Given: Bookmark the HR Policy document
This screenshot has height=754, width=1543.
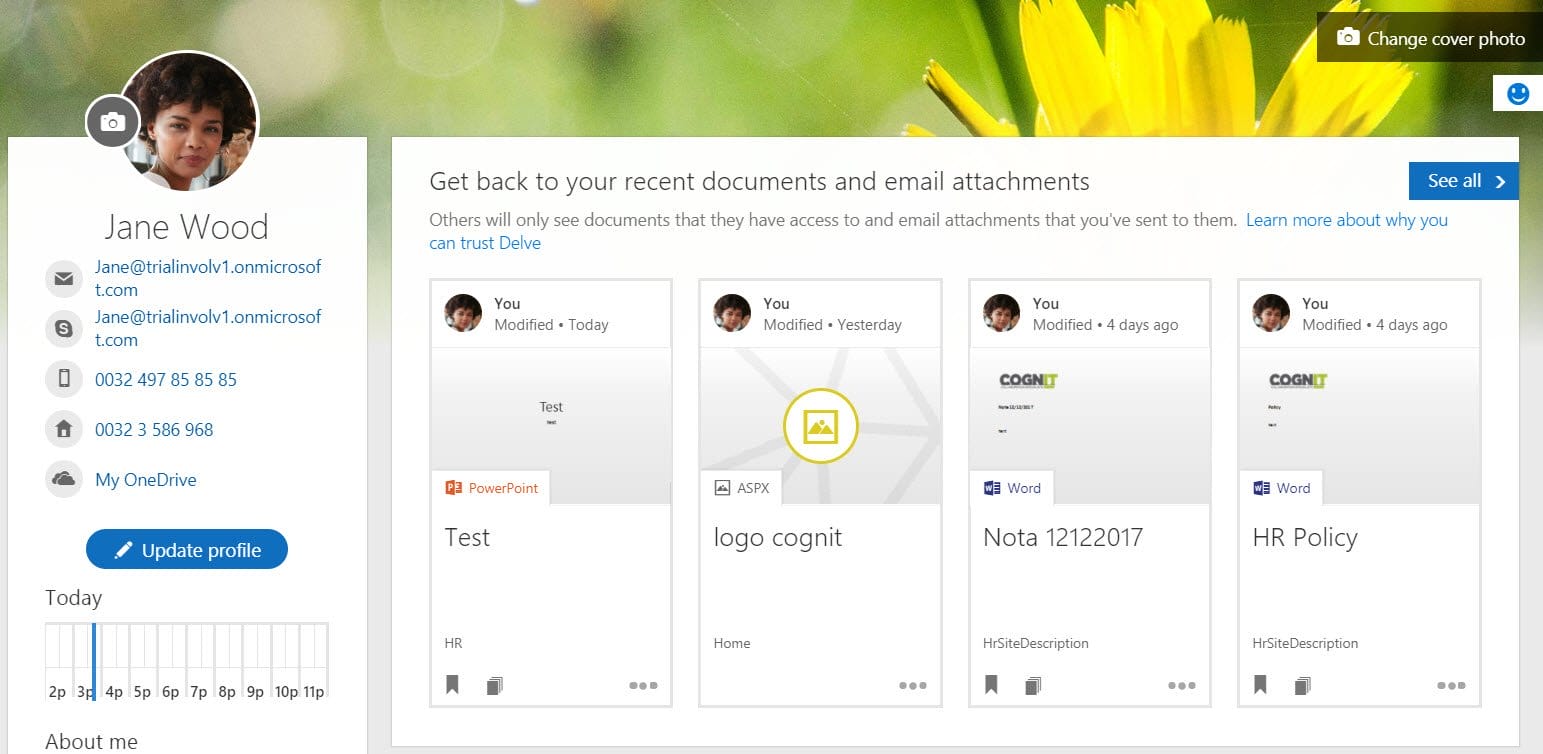Looking at the screenshot, I should coord(1261,685).
